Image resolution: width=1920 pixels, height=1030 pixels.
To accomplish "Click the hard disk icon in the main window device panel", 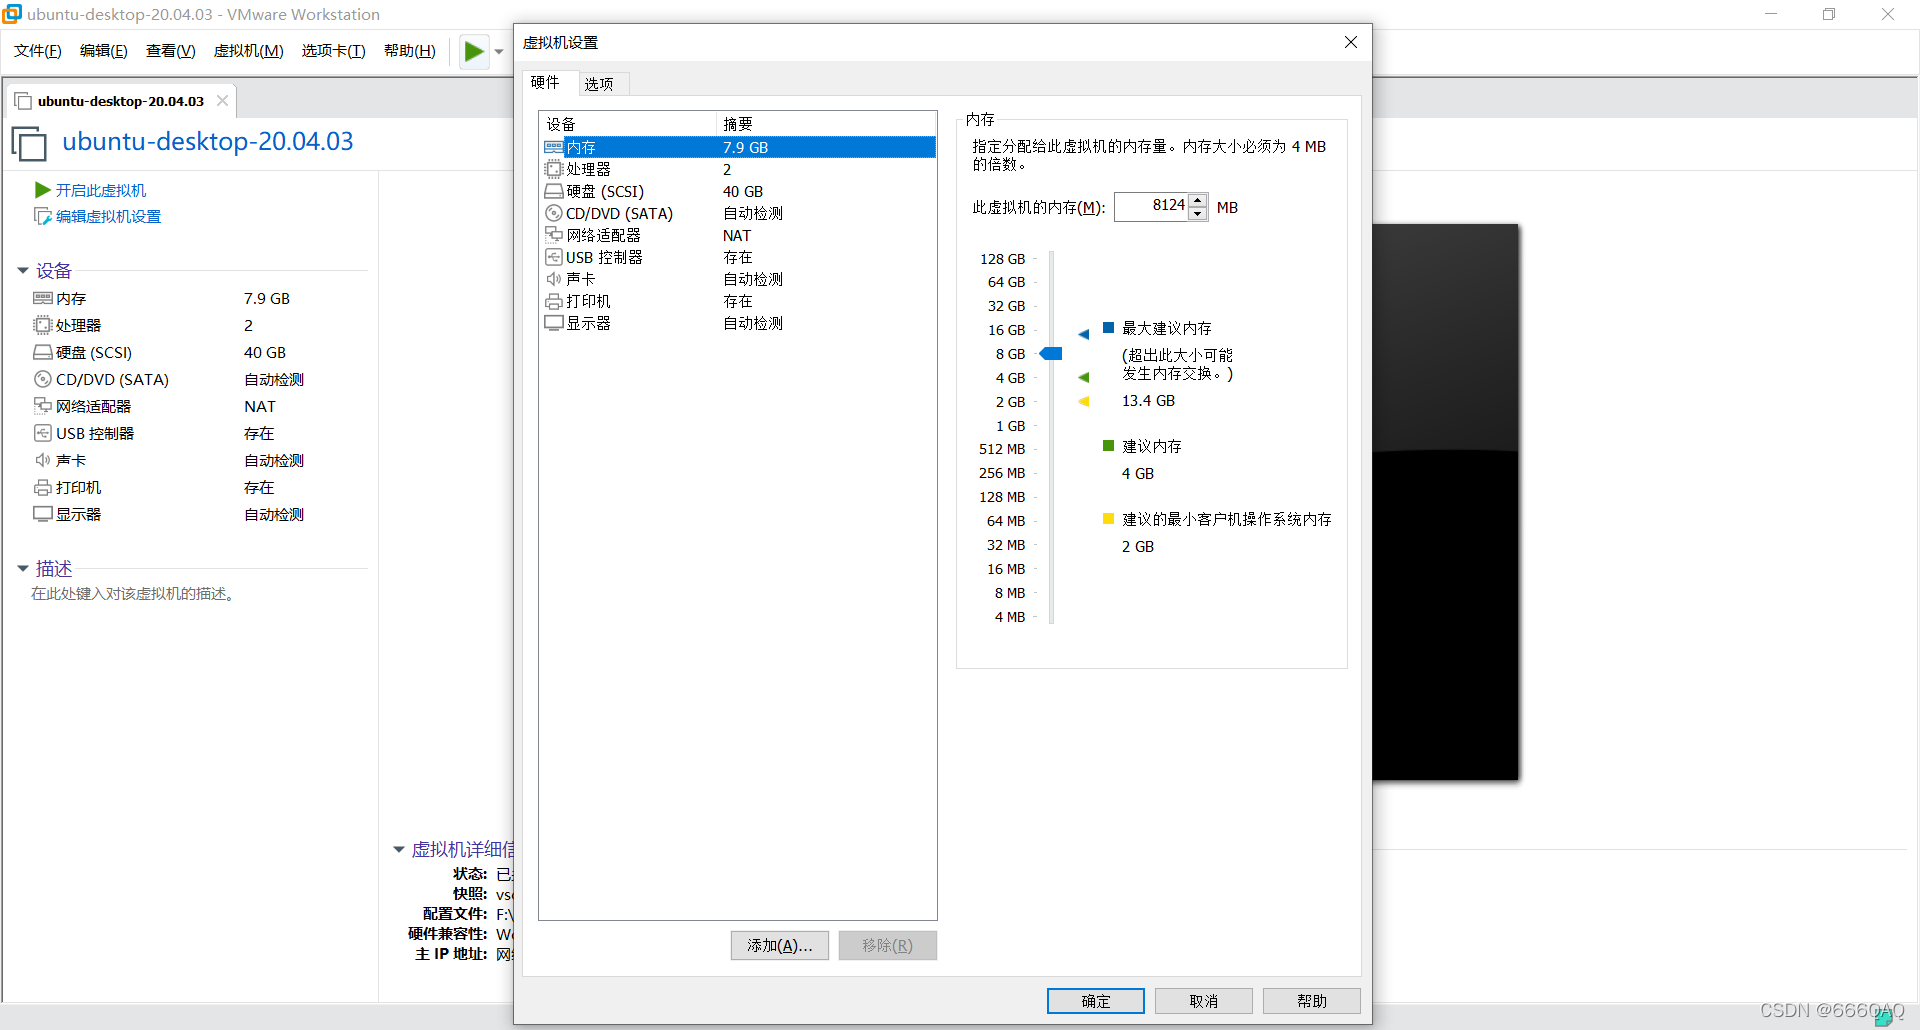I will click(43, 352).
